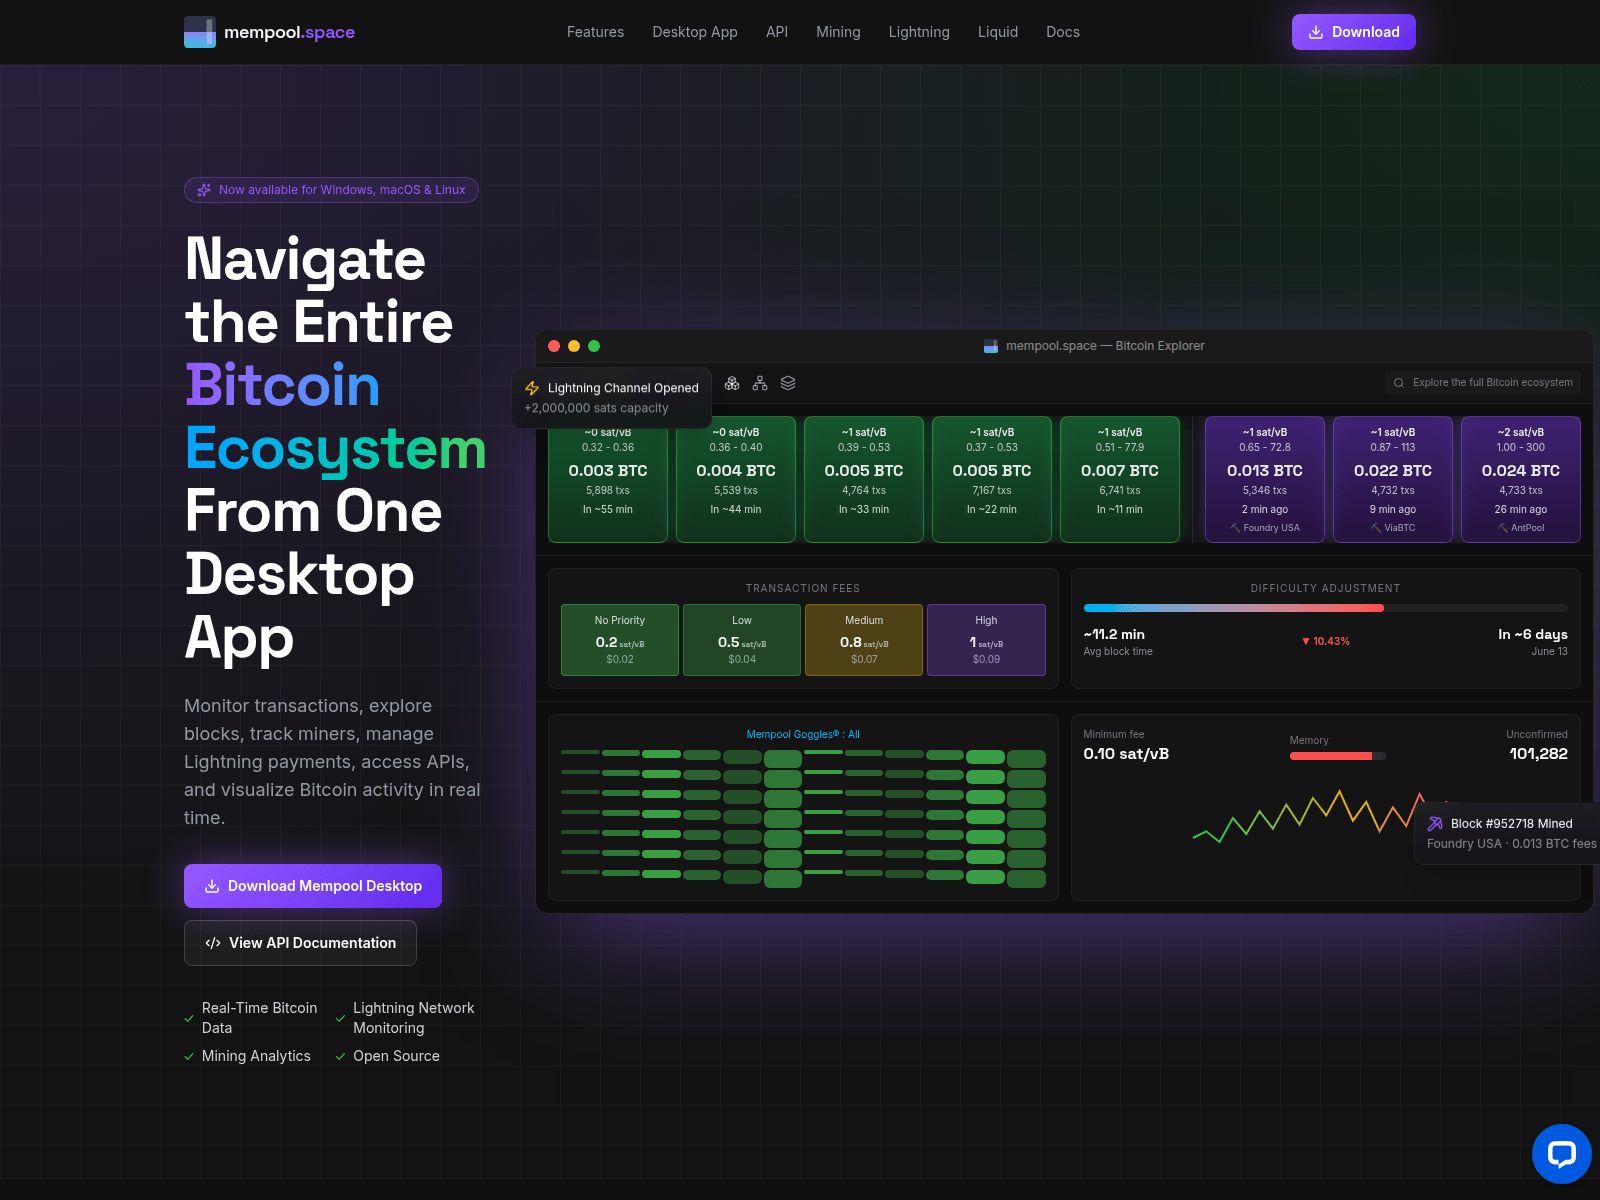Click the lightning bolt notification icon

pyautogui.click(x=532, y=388)
